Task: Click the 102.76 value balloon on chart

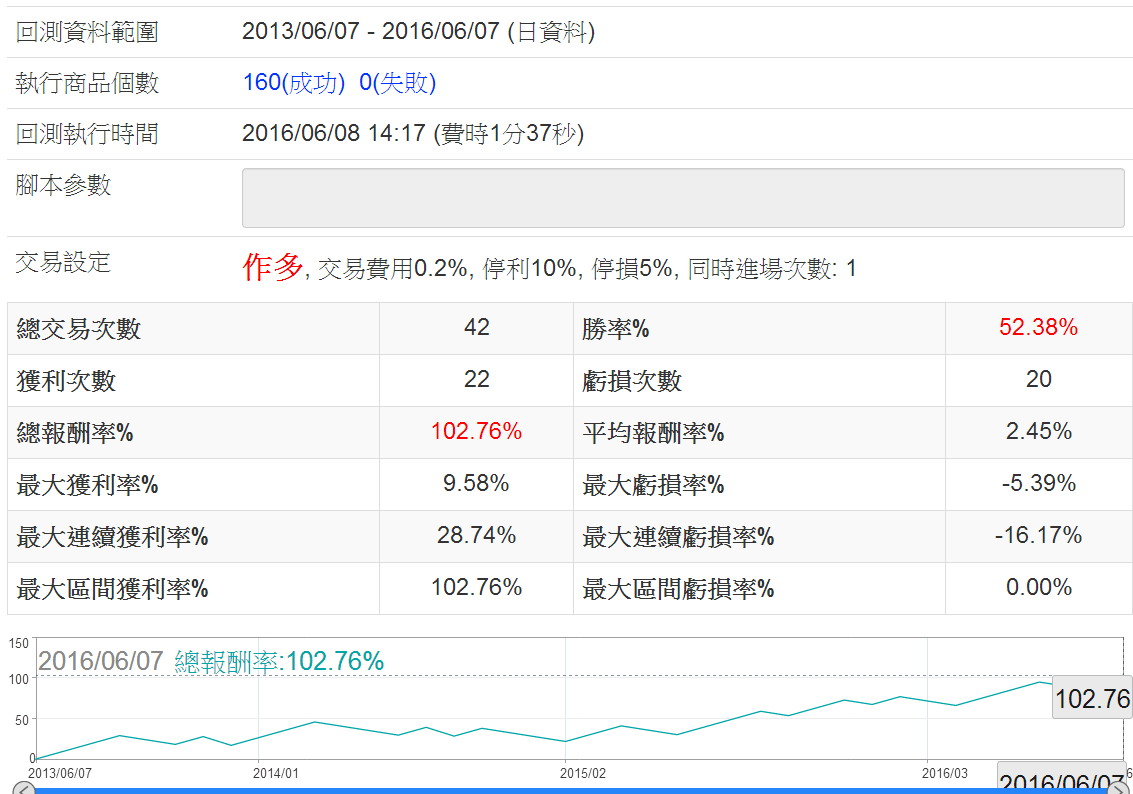Action: (1092, 698)
